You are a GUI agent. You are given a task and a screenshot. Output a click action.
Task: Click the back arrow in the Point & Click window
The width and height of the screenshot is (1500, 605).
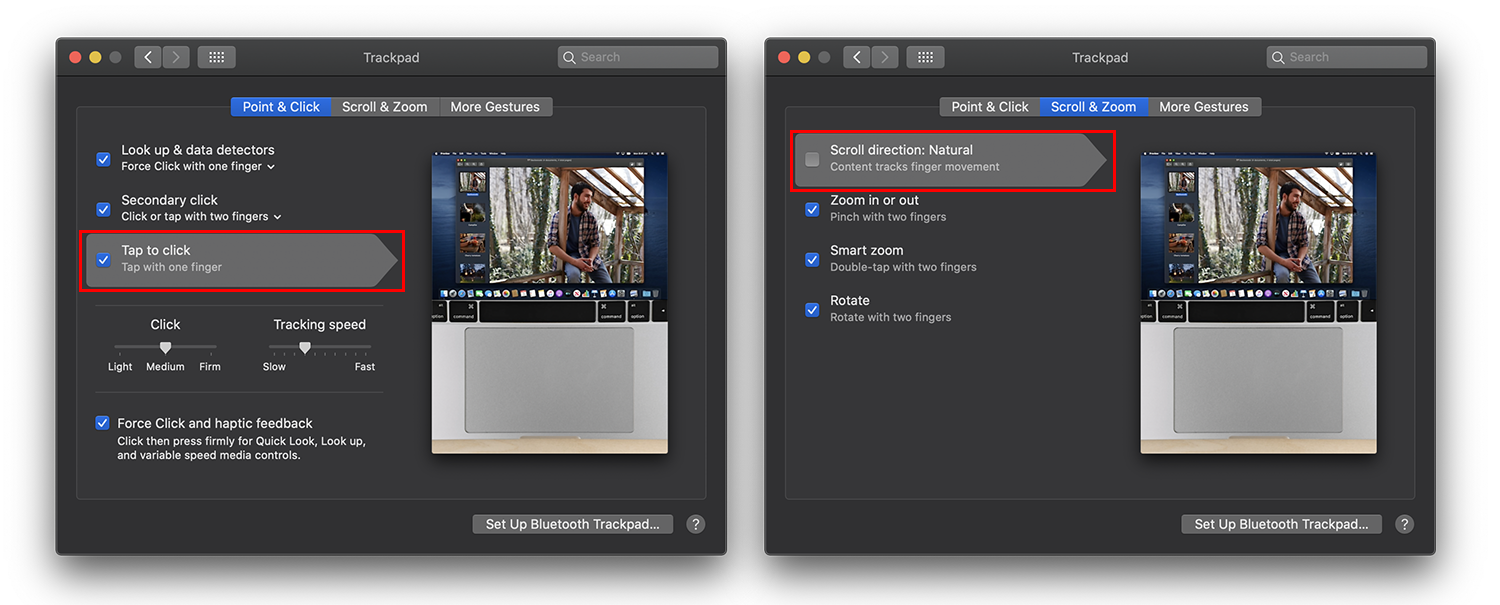[148, 57]
